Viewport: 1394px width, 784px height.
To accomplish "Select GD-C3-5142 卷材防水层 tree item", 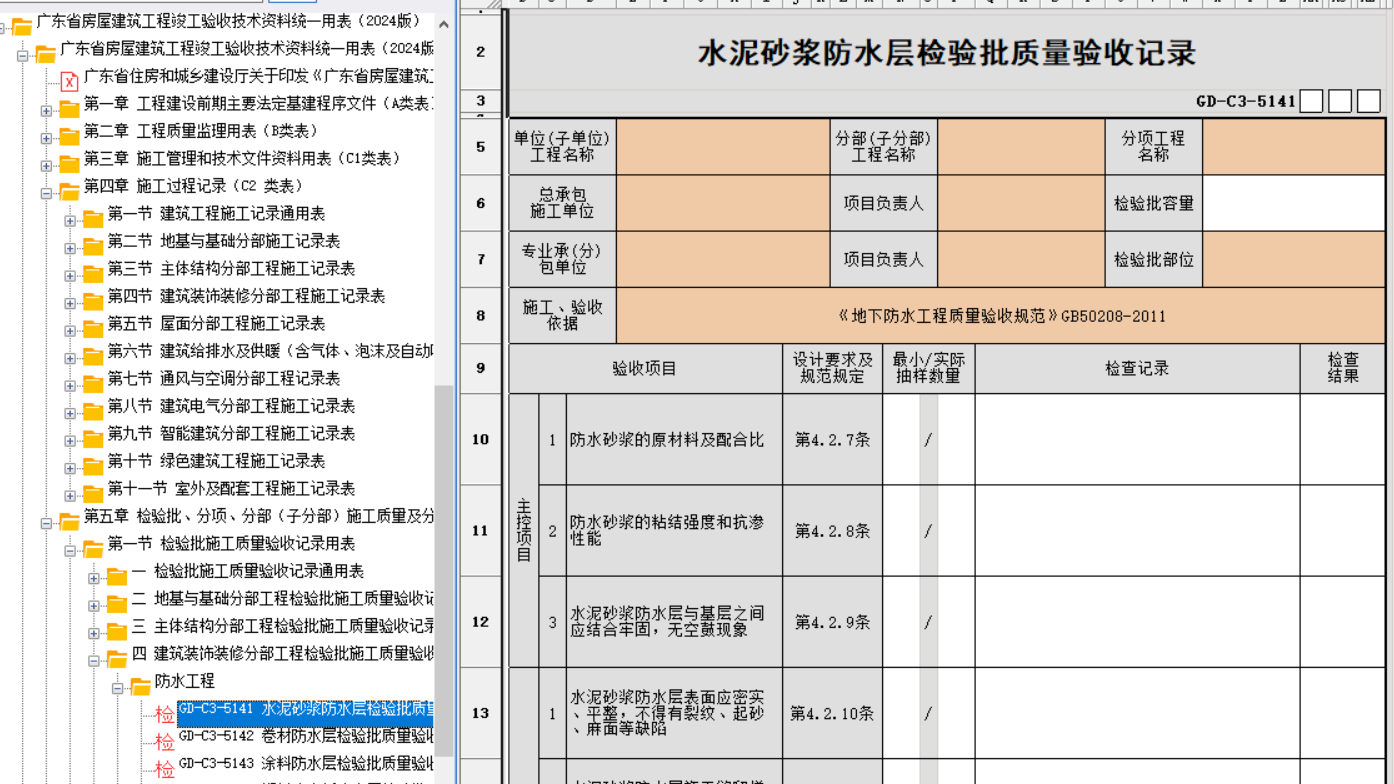I will point(306,737).
